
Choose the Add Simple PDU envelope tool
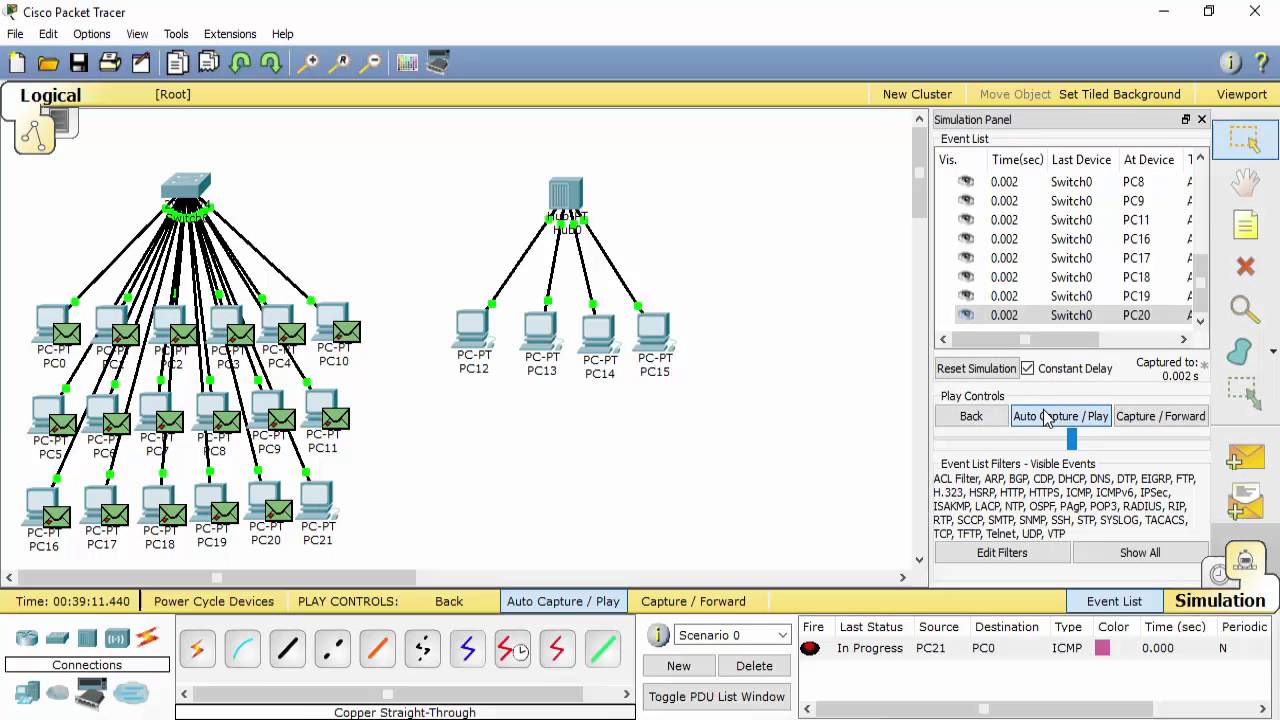point(1245,458)
